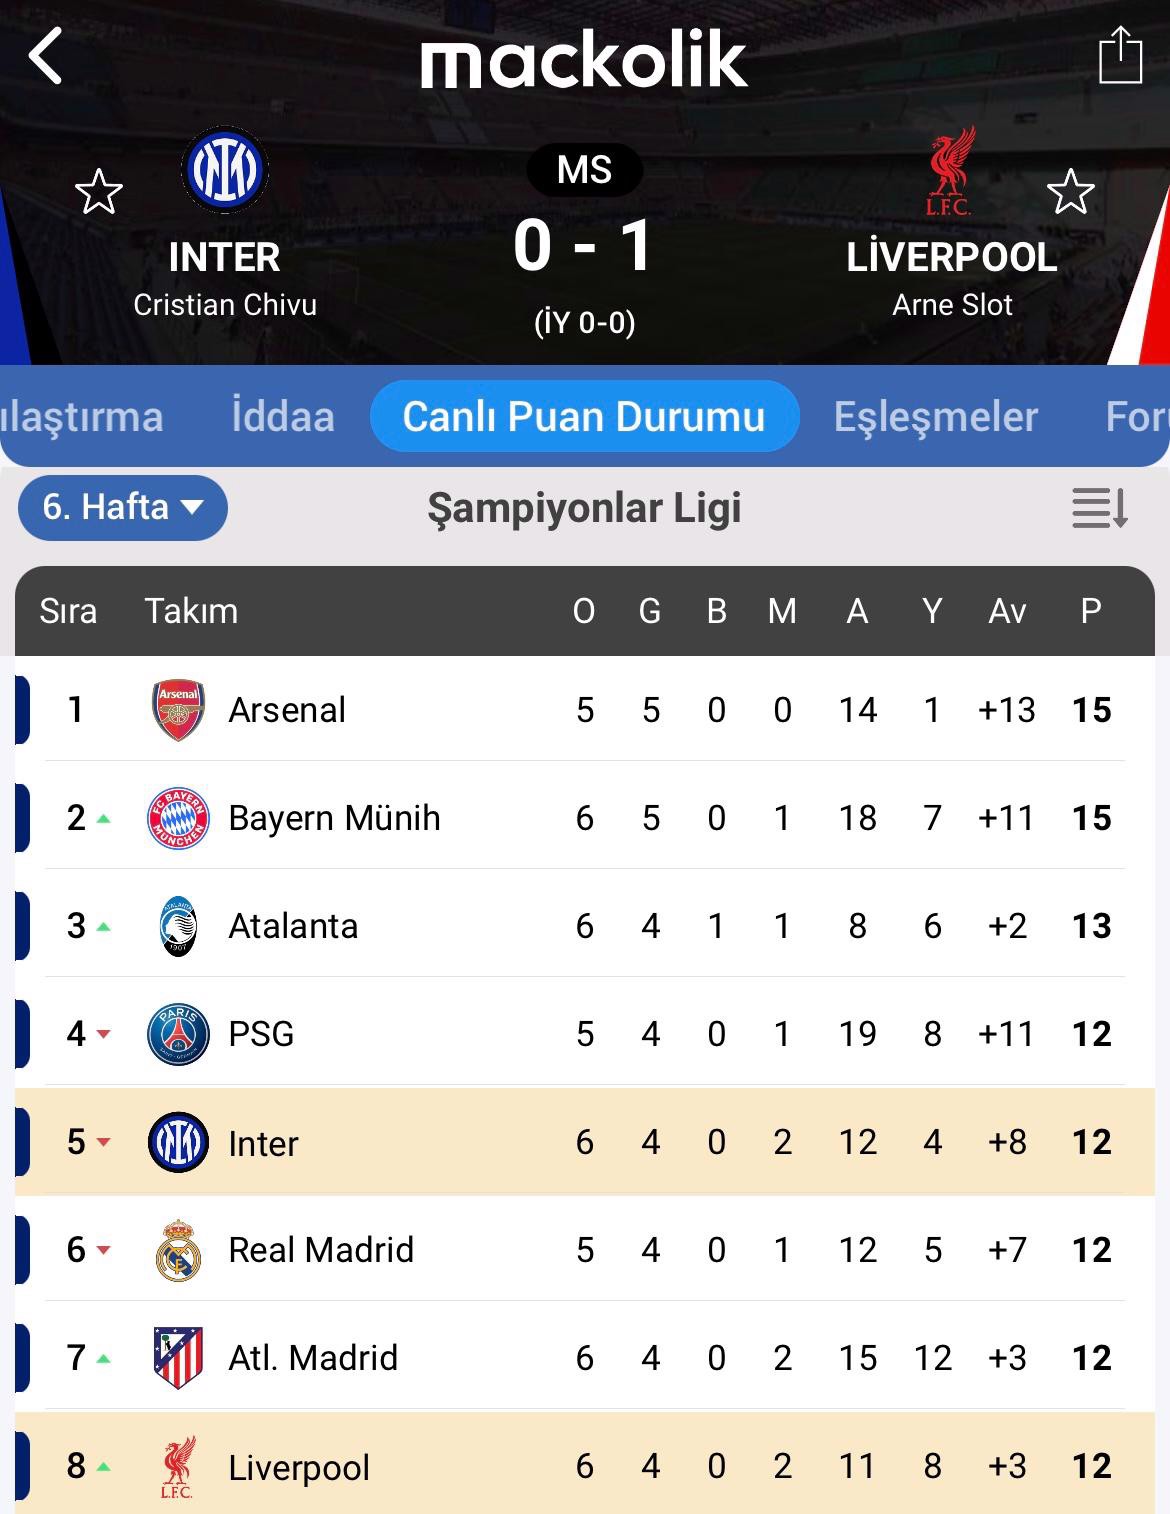Viewport: 1170px width, 1514px height.
Task: Tap the Inter crest in match header
Action: [x=224, y=170]
